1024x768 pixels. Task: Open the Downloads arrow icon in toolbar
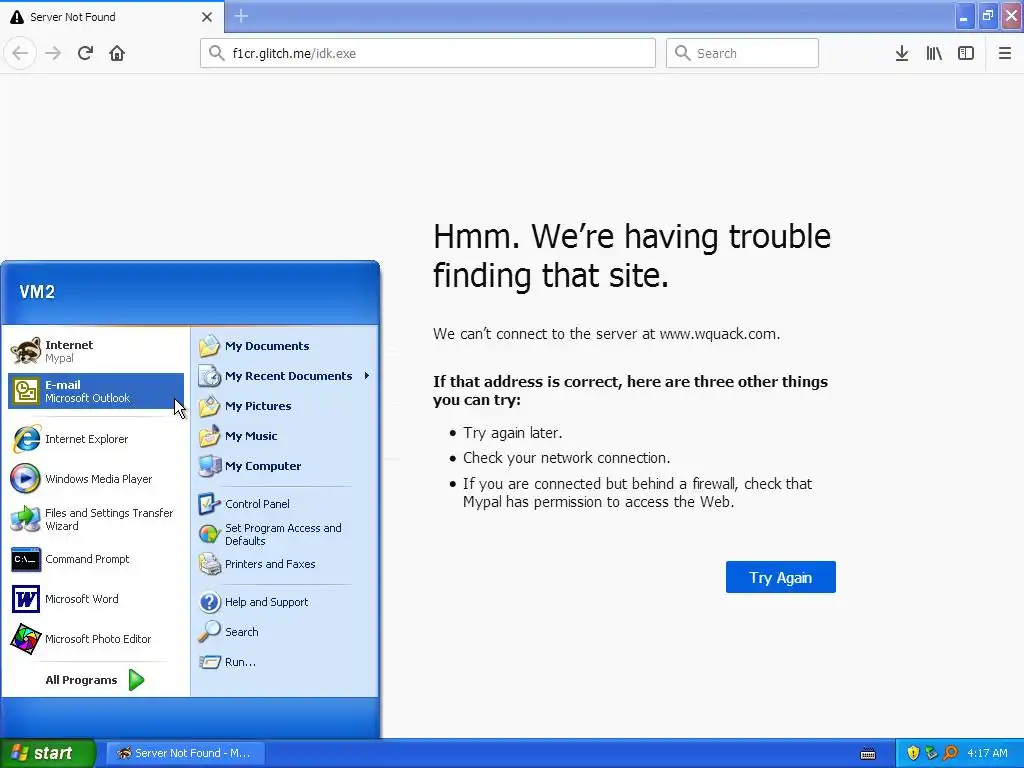tap(901, 53)
